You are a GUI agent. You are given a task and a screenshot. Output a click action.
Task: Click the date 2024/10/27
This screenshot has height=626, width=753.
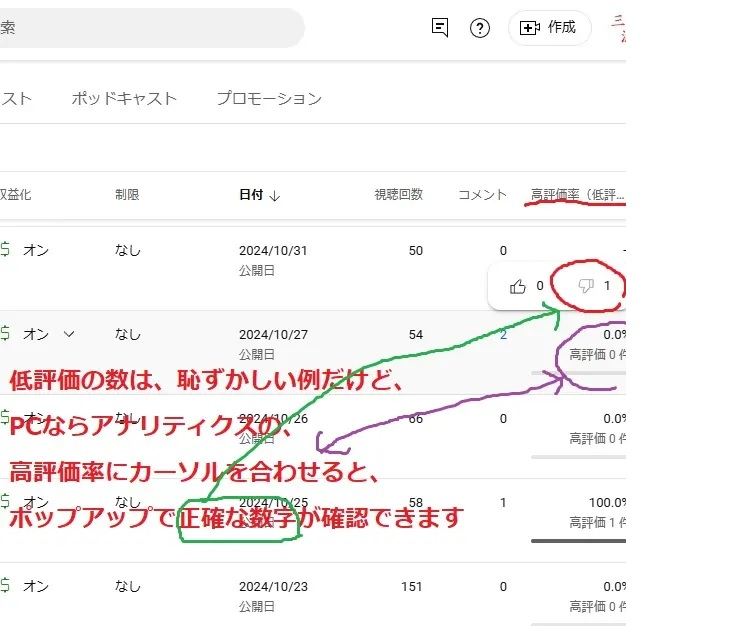(273, 335)
